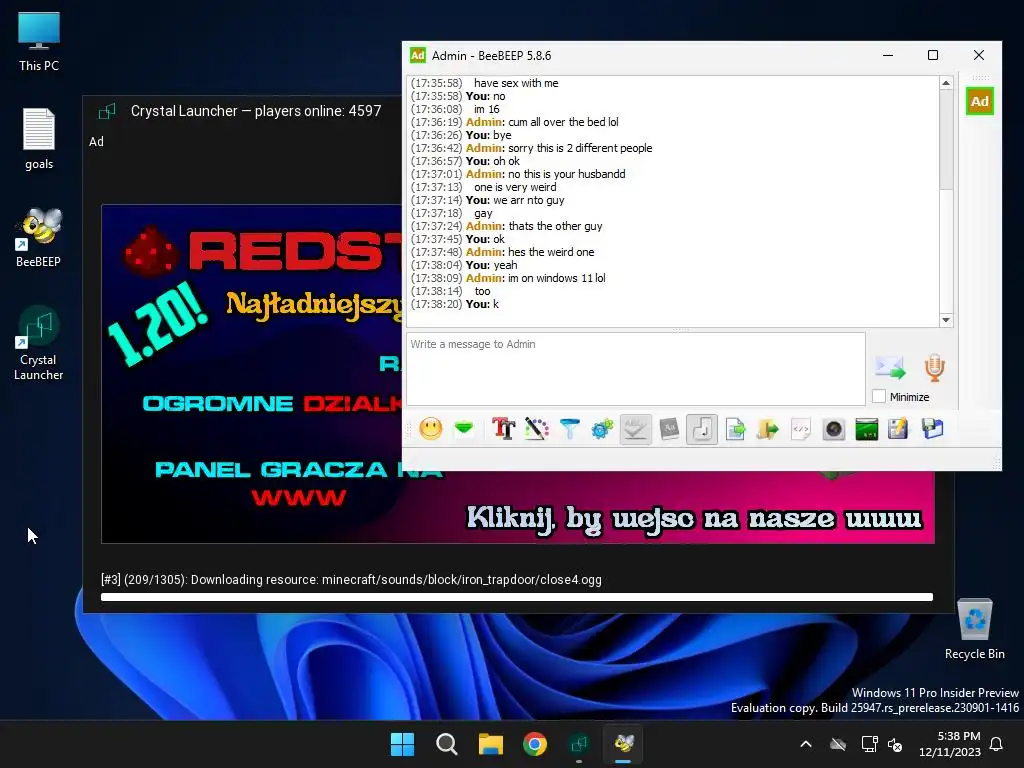Switch to Crystal Launcher via taskbar icon

[579, 744]
